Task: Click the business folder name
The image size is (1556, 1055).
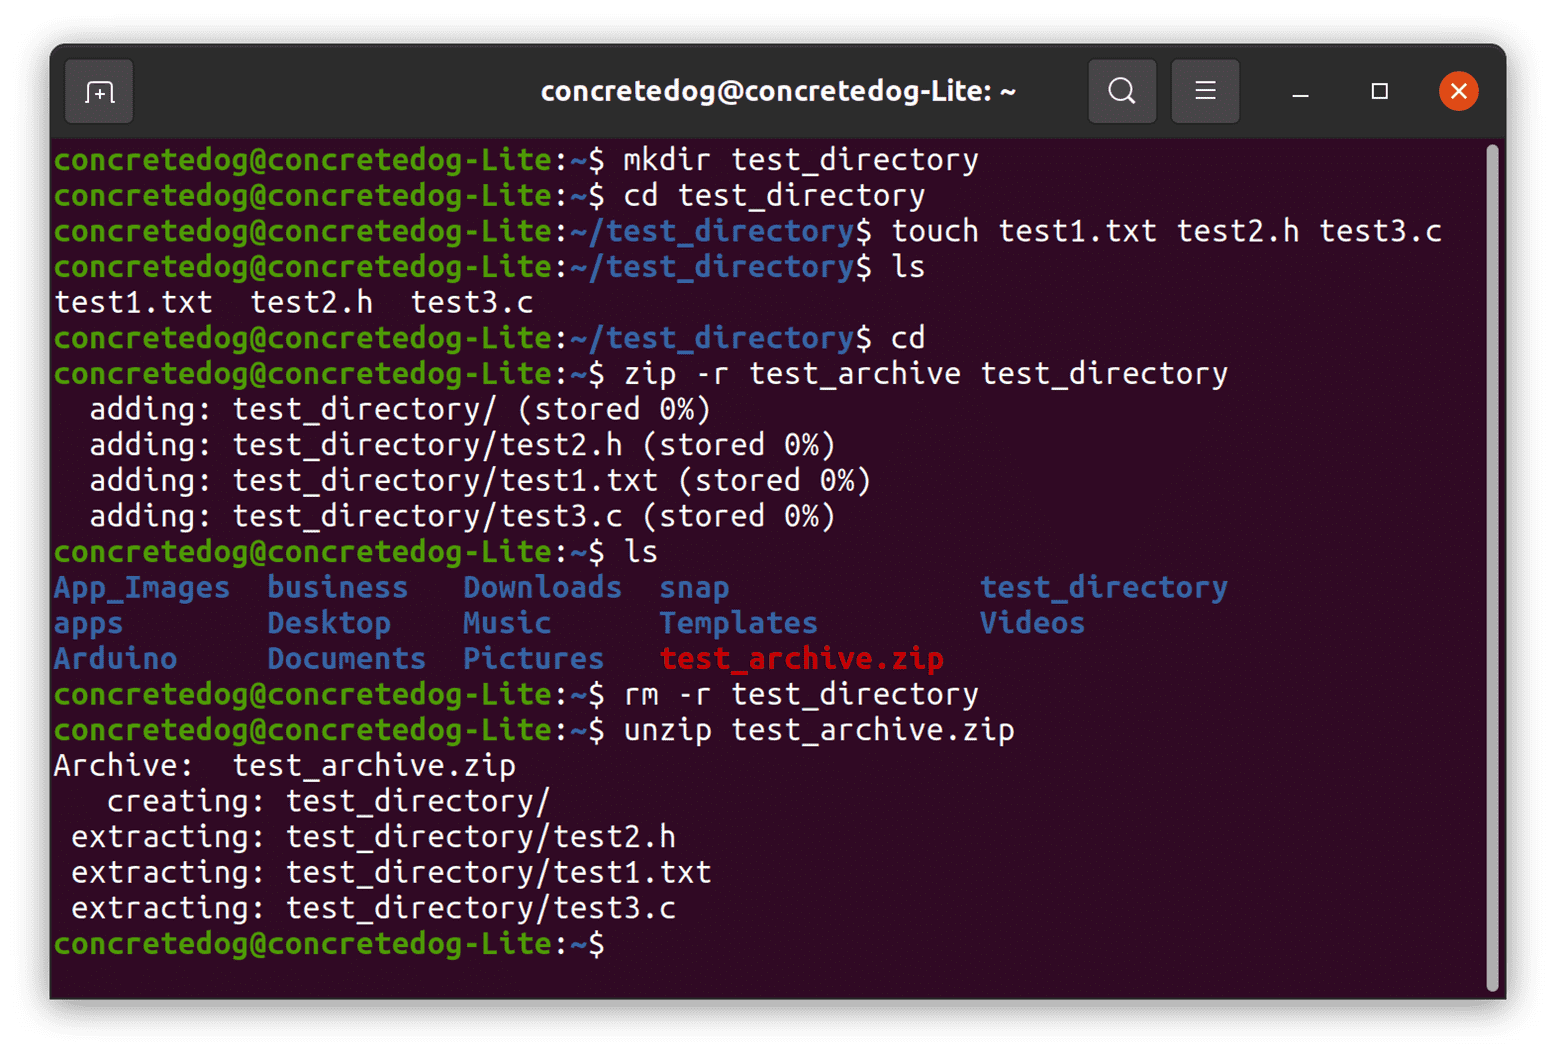Action: click(x=338, y=588)
